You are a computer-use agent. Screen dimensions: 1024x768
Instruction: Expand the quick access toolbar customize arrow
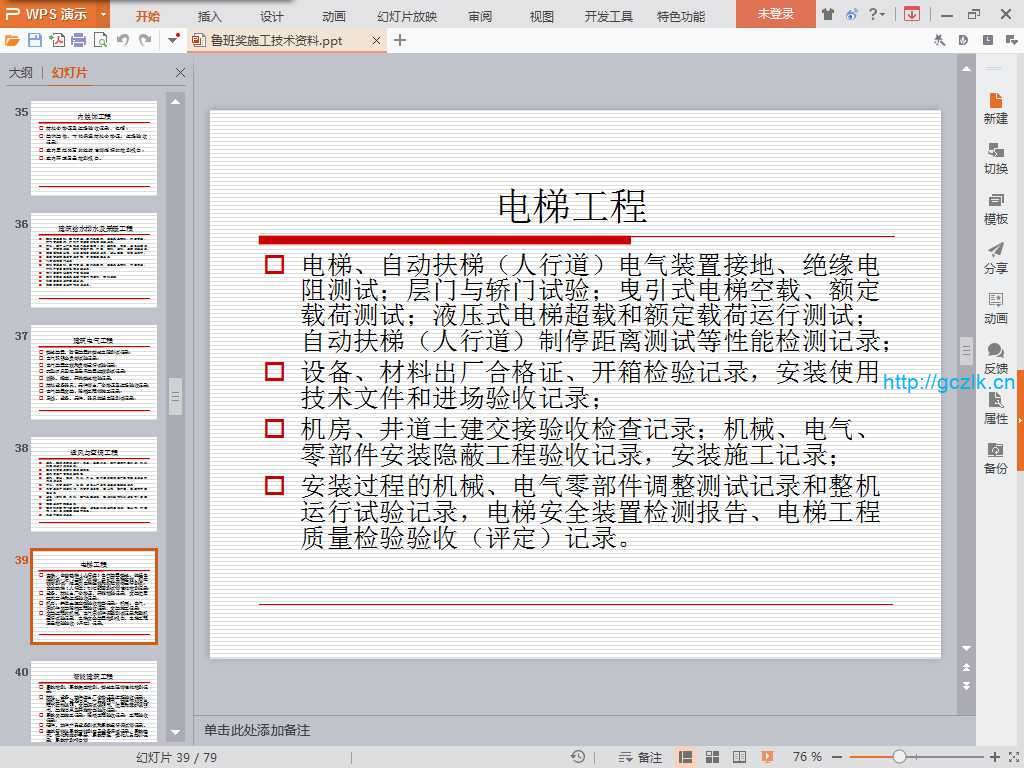click(x=173, y=40)
